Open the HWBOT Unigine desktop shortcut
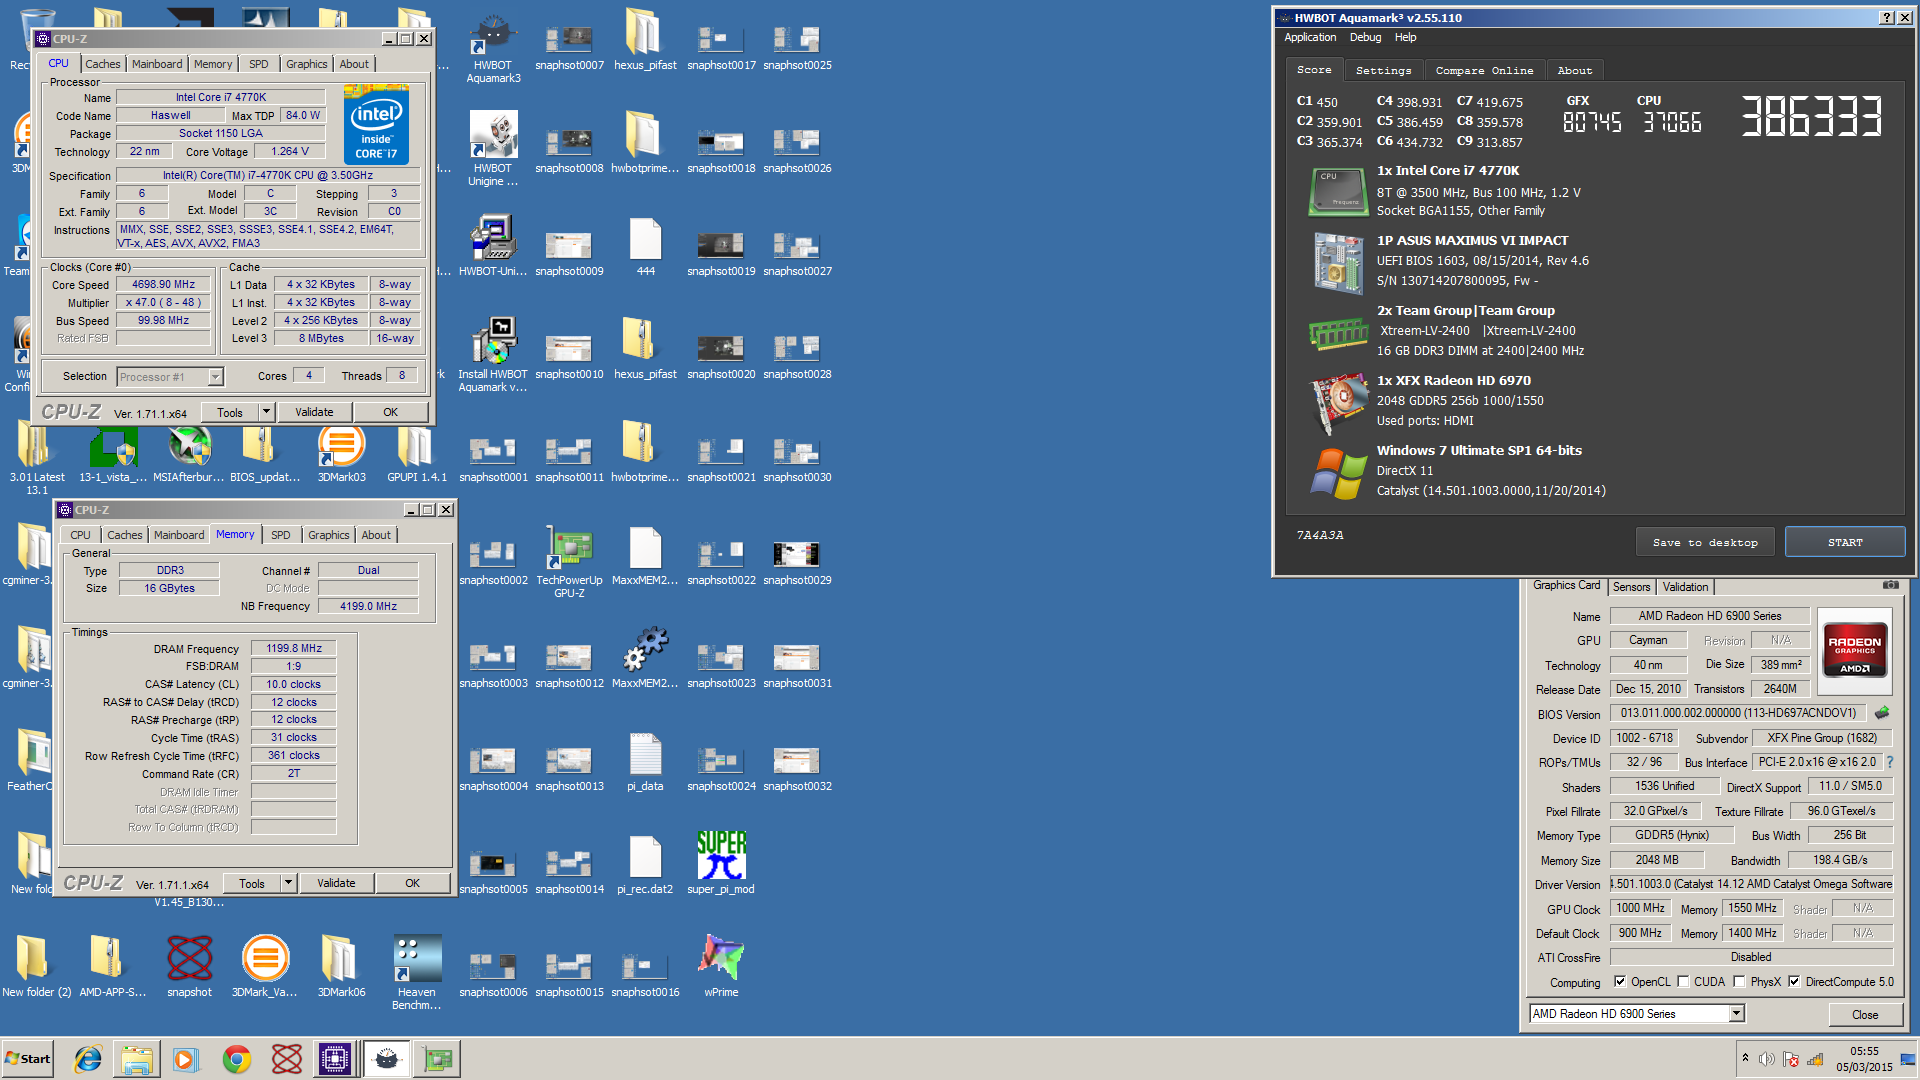Image resolution: width=1920 pixels, height=1080 pixels. click(x=493, y=149)
